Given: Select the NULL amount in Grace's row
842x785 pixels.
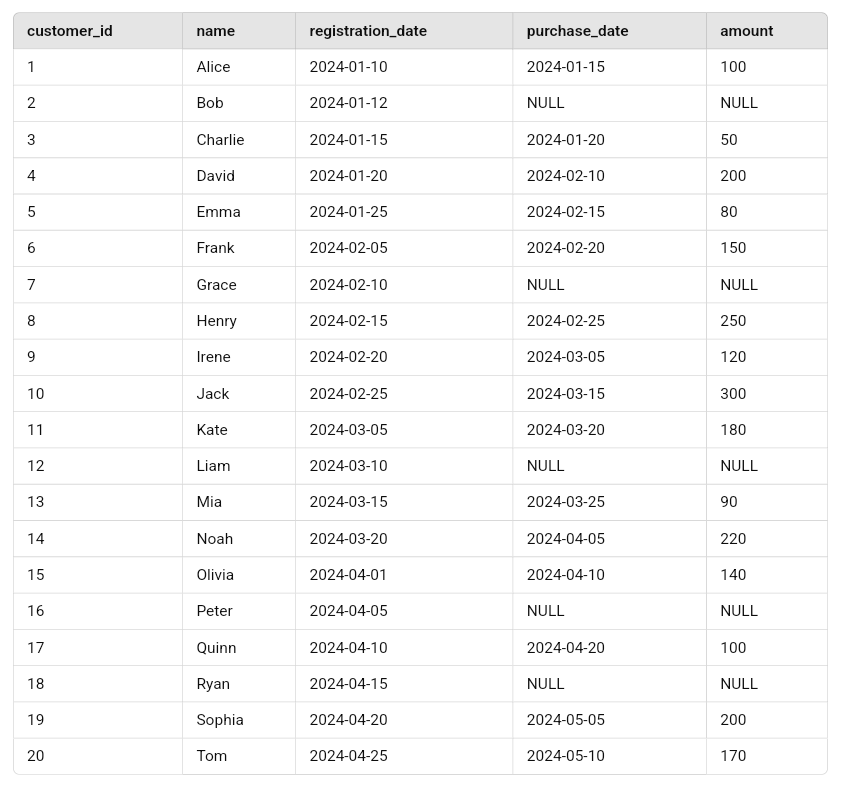Looking at the screenshot, I should 739,285.
